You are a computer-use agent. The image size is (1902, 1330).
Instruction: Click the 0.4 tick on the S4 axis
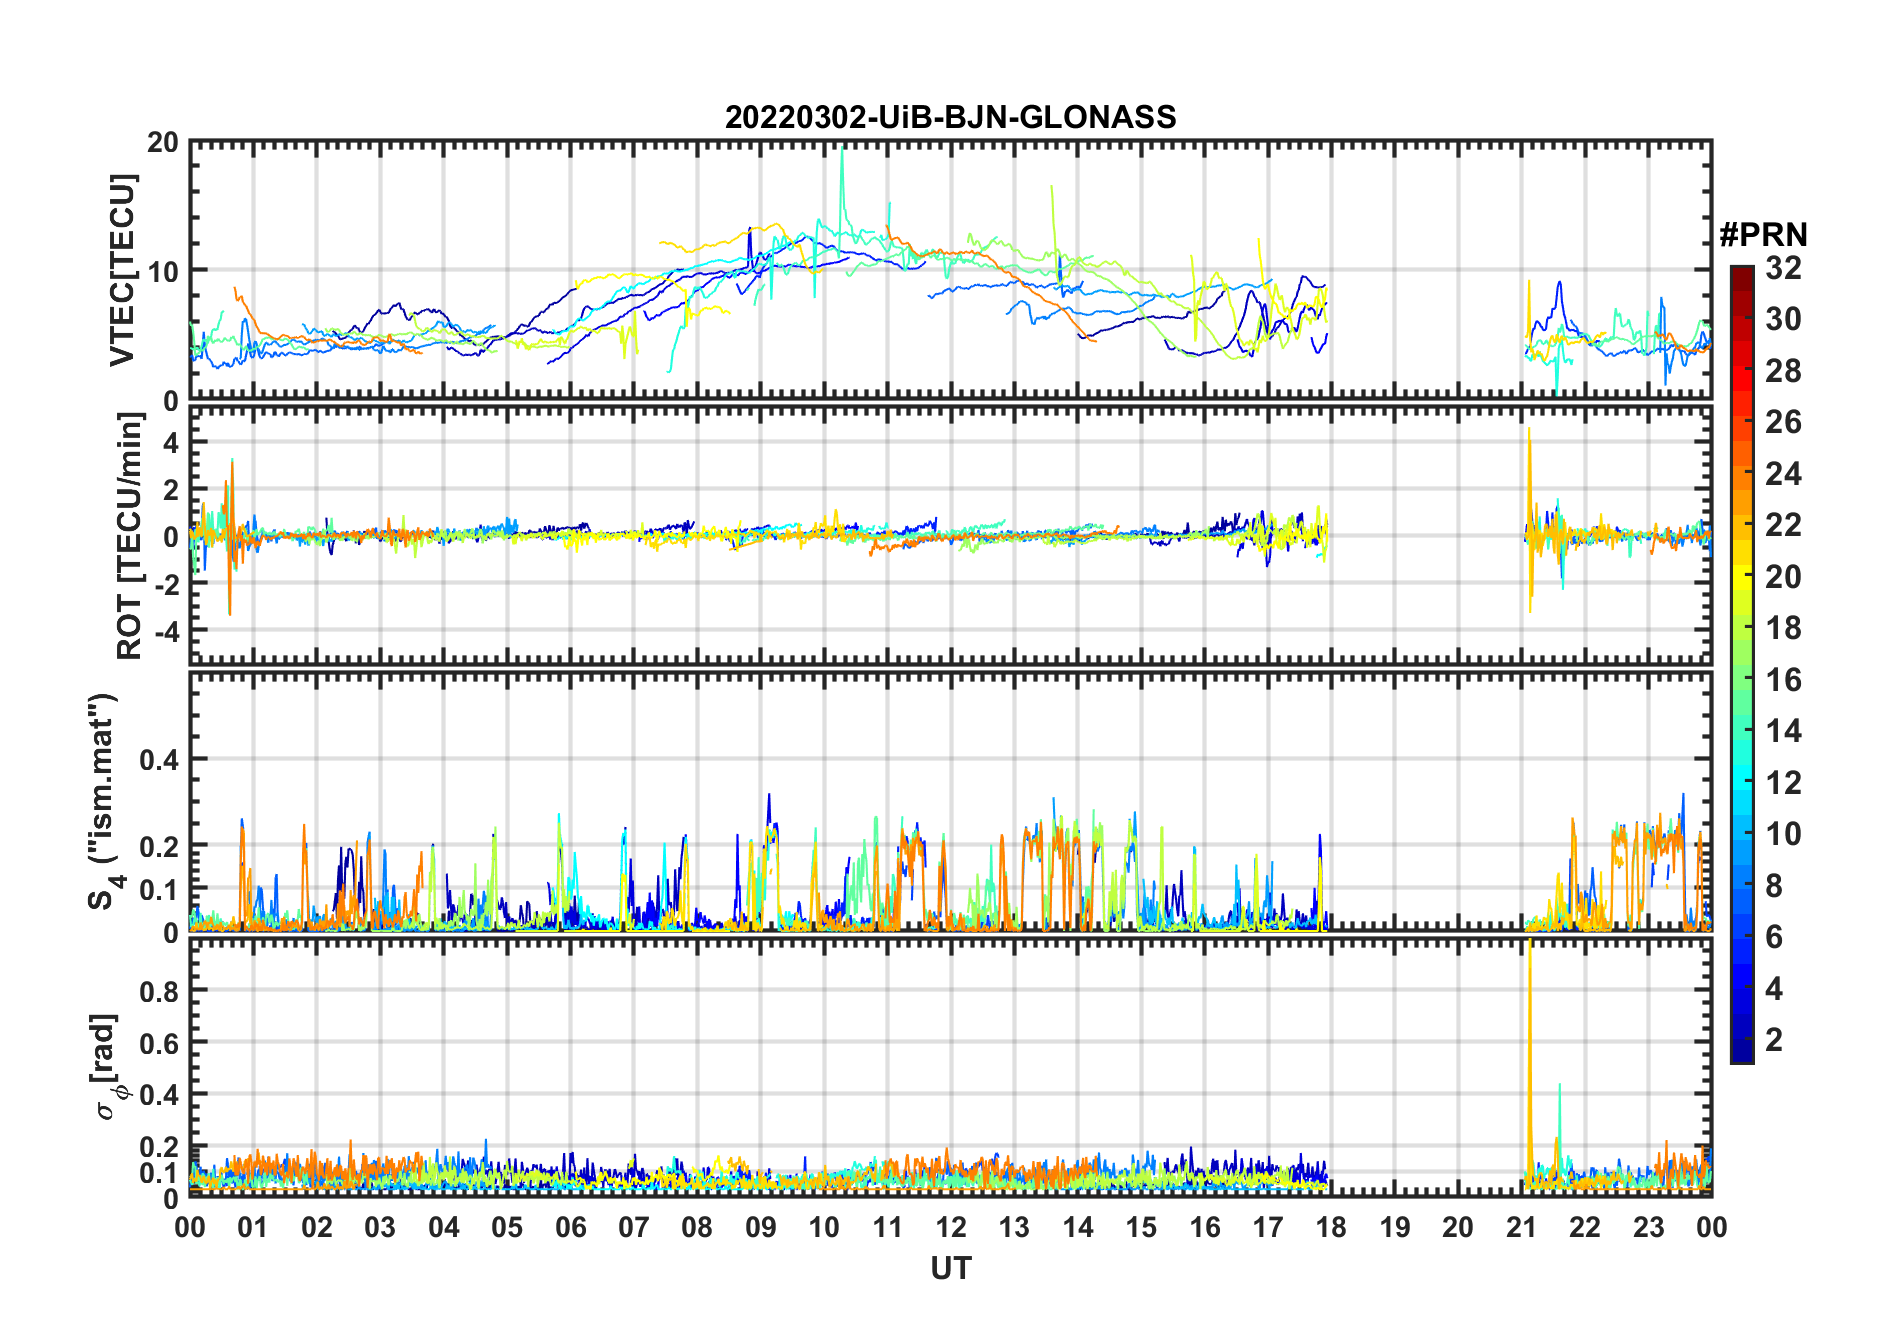click(x=158, y=760)
